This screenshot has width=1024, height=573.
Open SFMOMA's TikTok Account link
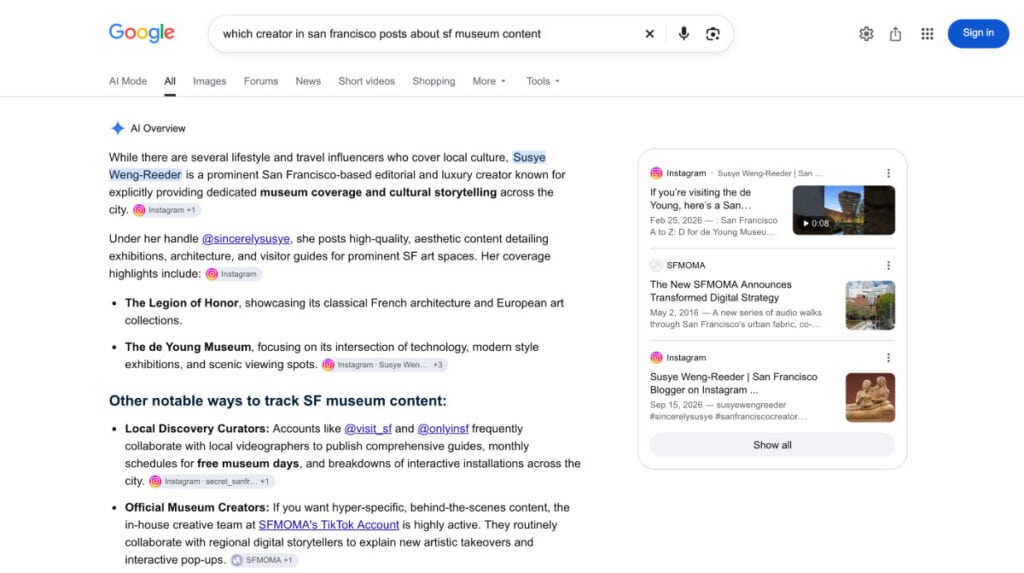tap(328, 525)
